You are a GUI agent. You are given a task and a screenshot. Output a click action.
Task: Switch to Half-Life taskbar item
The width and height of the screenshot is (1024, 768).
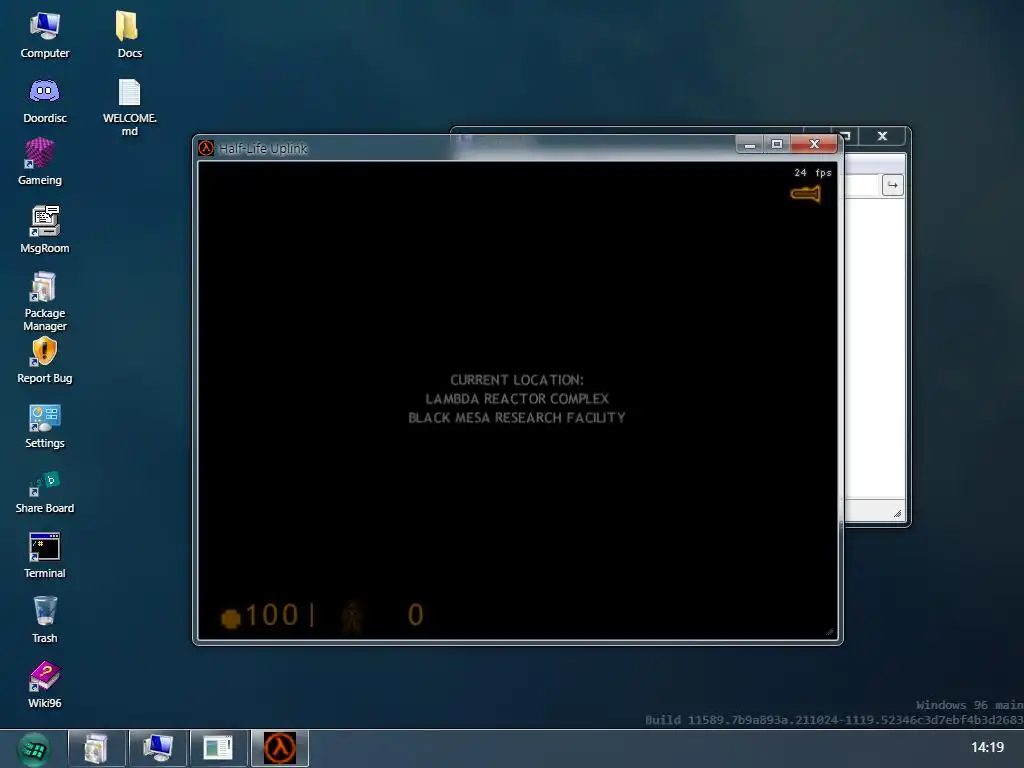(x=280, y=748)
